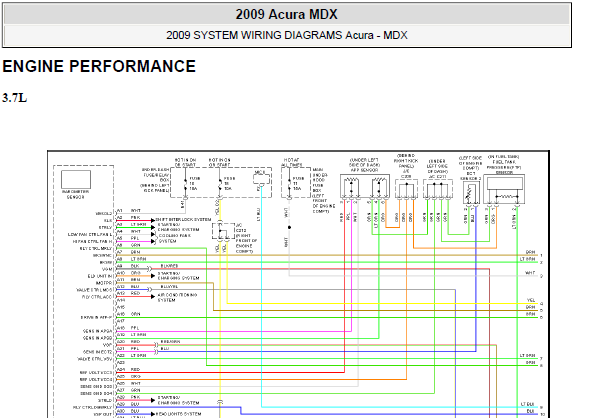Click pin 'A25 ORG' label
Viewport: 606px width, 418px height.
click(129, 376)
